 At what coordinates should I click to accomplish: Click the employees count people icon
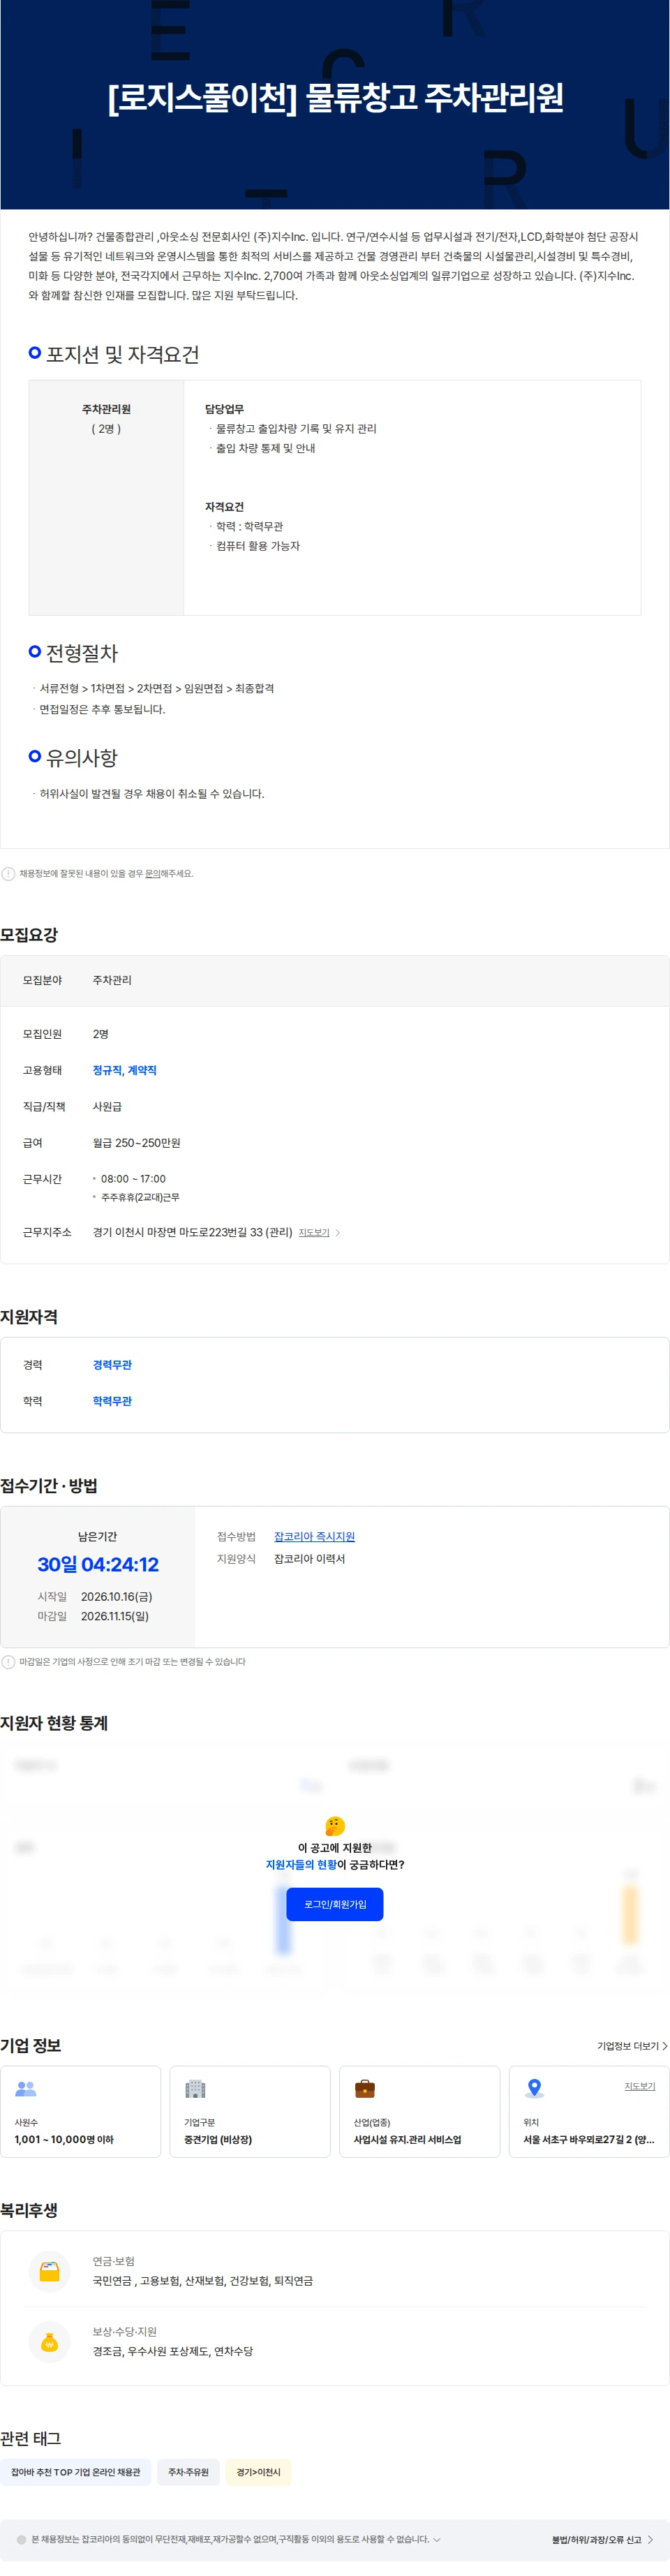click(x=26, y=2088)
